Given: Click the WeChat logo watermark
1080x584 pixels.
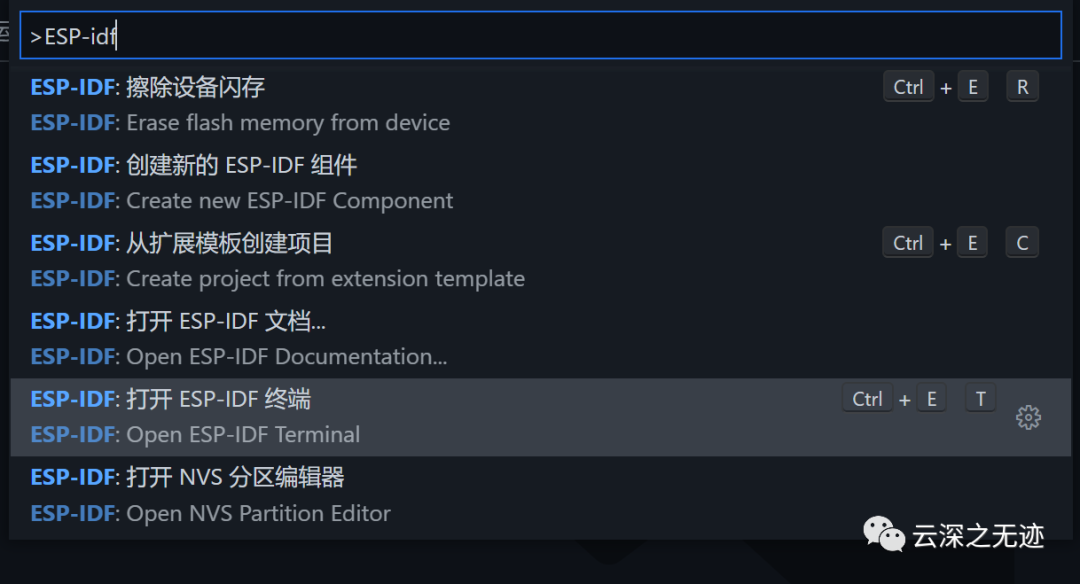Looking at the screenshot, I should coord(884,534).
